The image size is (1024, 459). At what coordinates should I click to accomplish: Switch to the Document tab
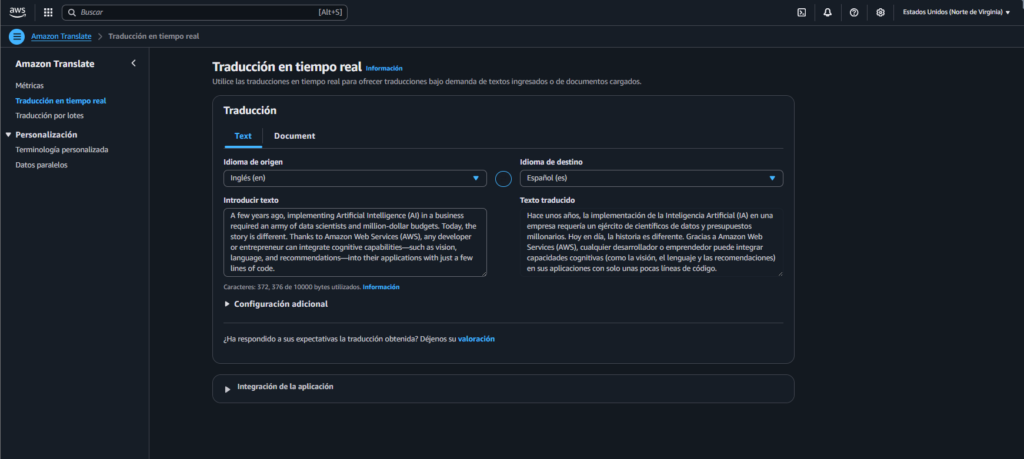[294, 136]
